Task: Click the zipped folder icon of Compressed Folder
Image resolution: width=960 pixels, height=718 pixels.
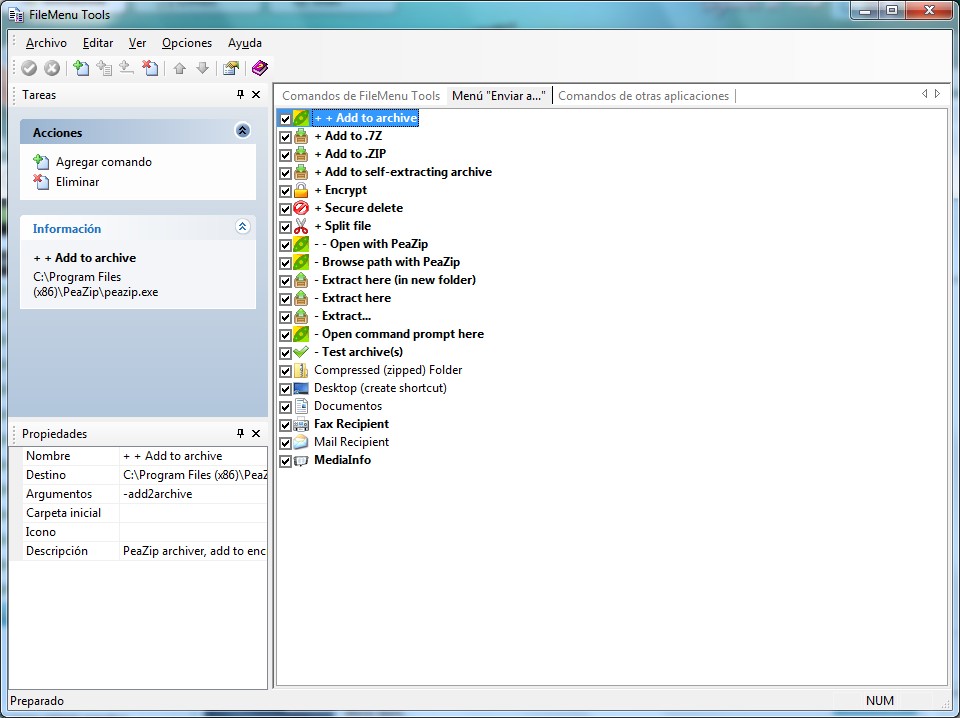Action: point(301,370)
